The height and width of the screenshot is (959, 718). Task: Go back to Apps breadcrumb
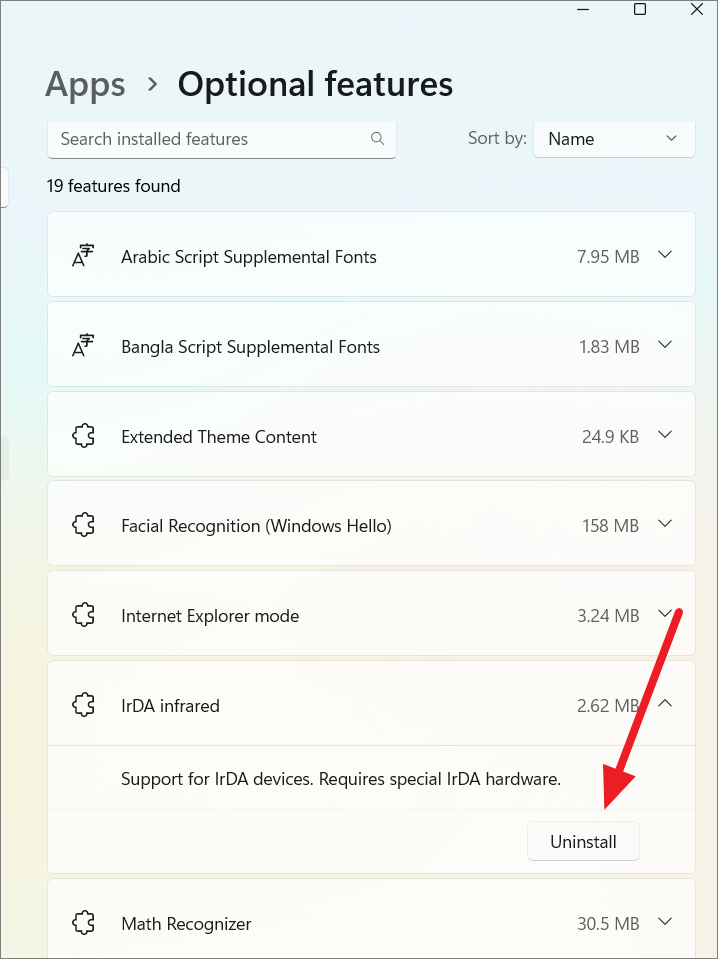85,84
